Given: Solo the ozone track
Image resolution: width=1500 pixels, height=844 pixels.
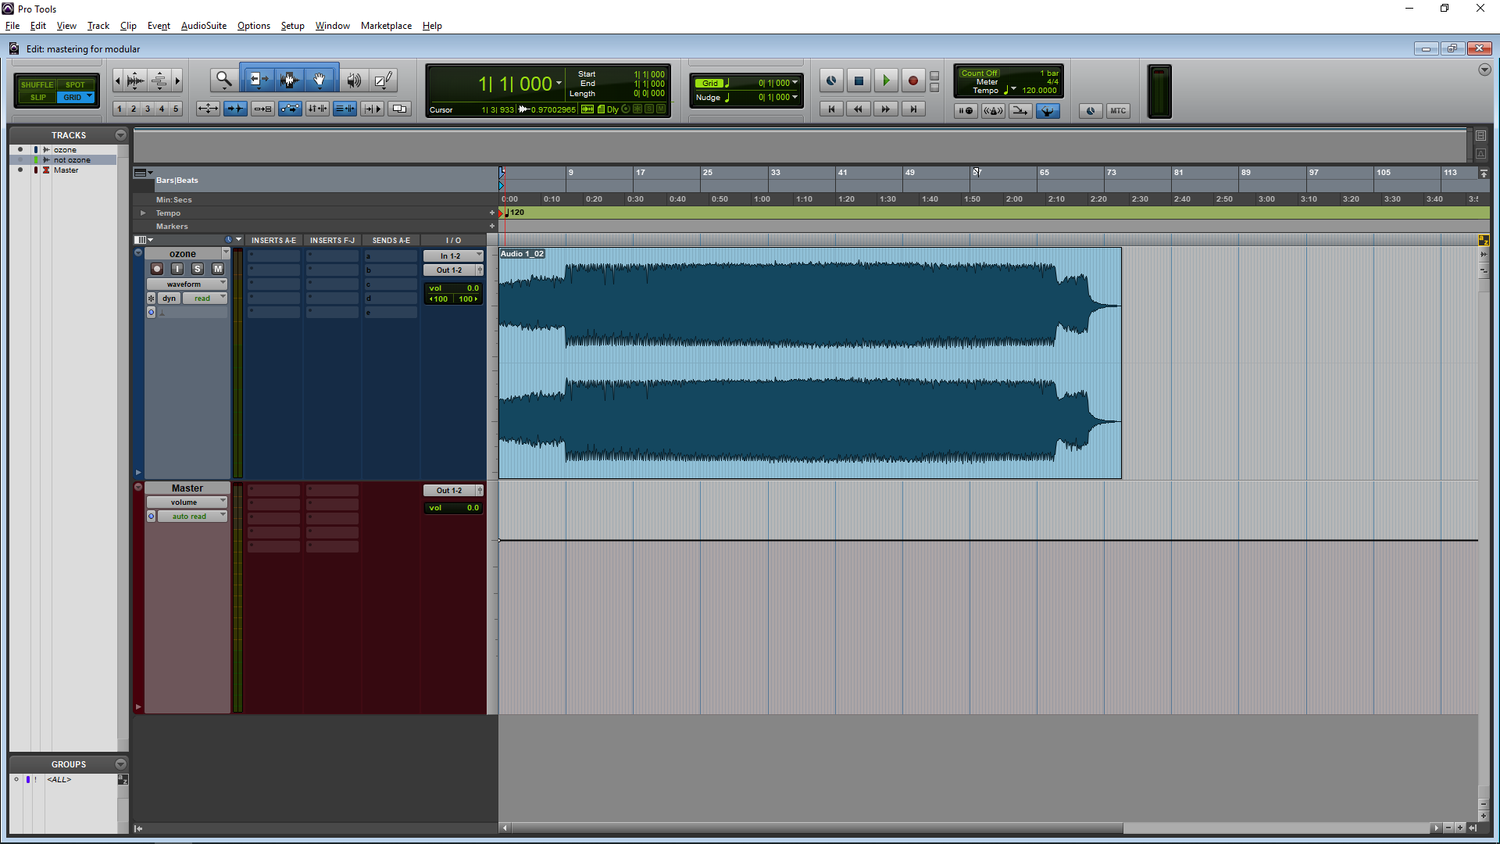Looking at the screenshot, I should point(197,269).
